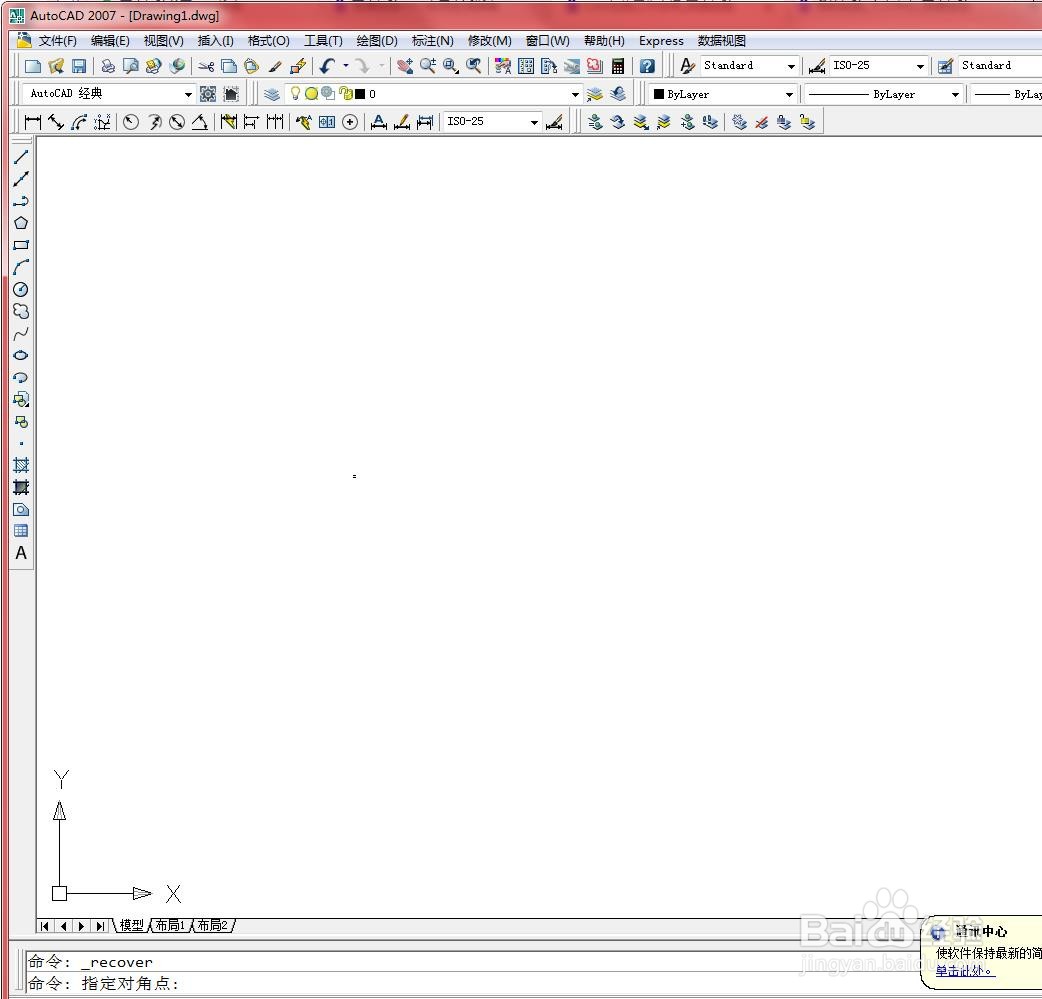Image resolution: width=1042 pixels, height=999 pixels.
Task: Select the Table tool in draw toolbar
Action: (x=21, y=530)
